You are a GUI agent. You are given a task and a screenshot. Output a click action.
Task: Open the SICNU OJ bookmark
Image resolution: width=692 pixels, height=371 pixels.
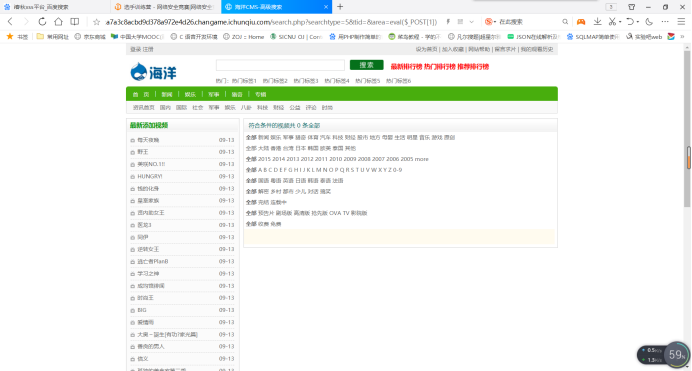(296, 37)
